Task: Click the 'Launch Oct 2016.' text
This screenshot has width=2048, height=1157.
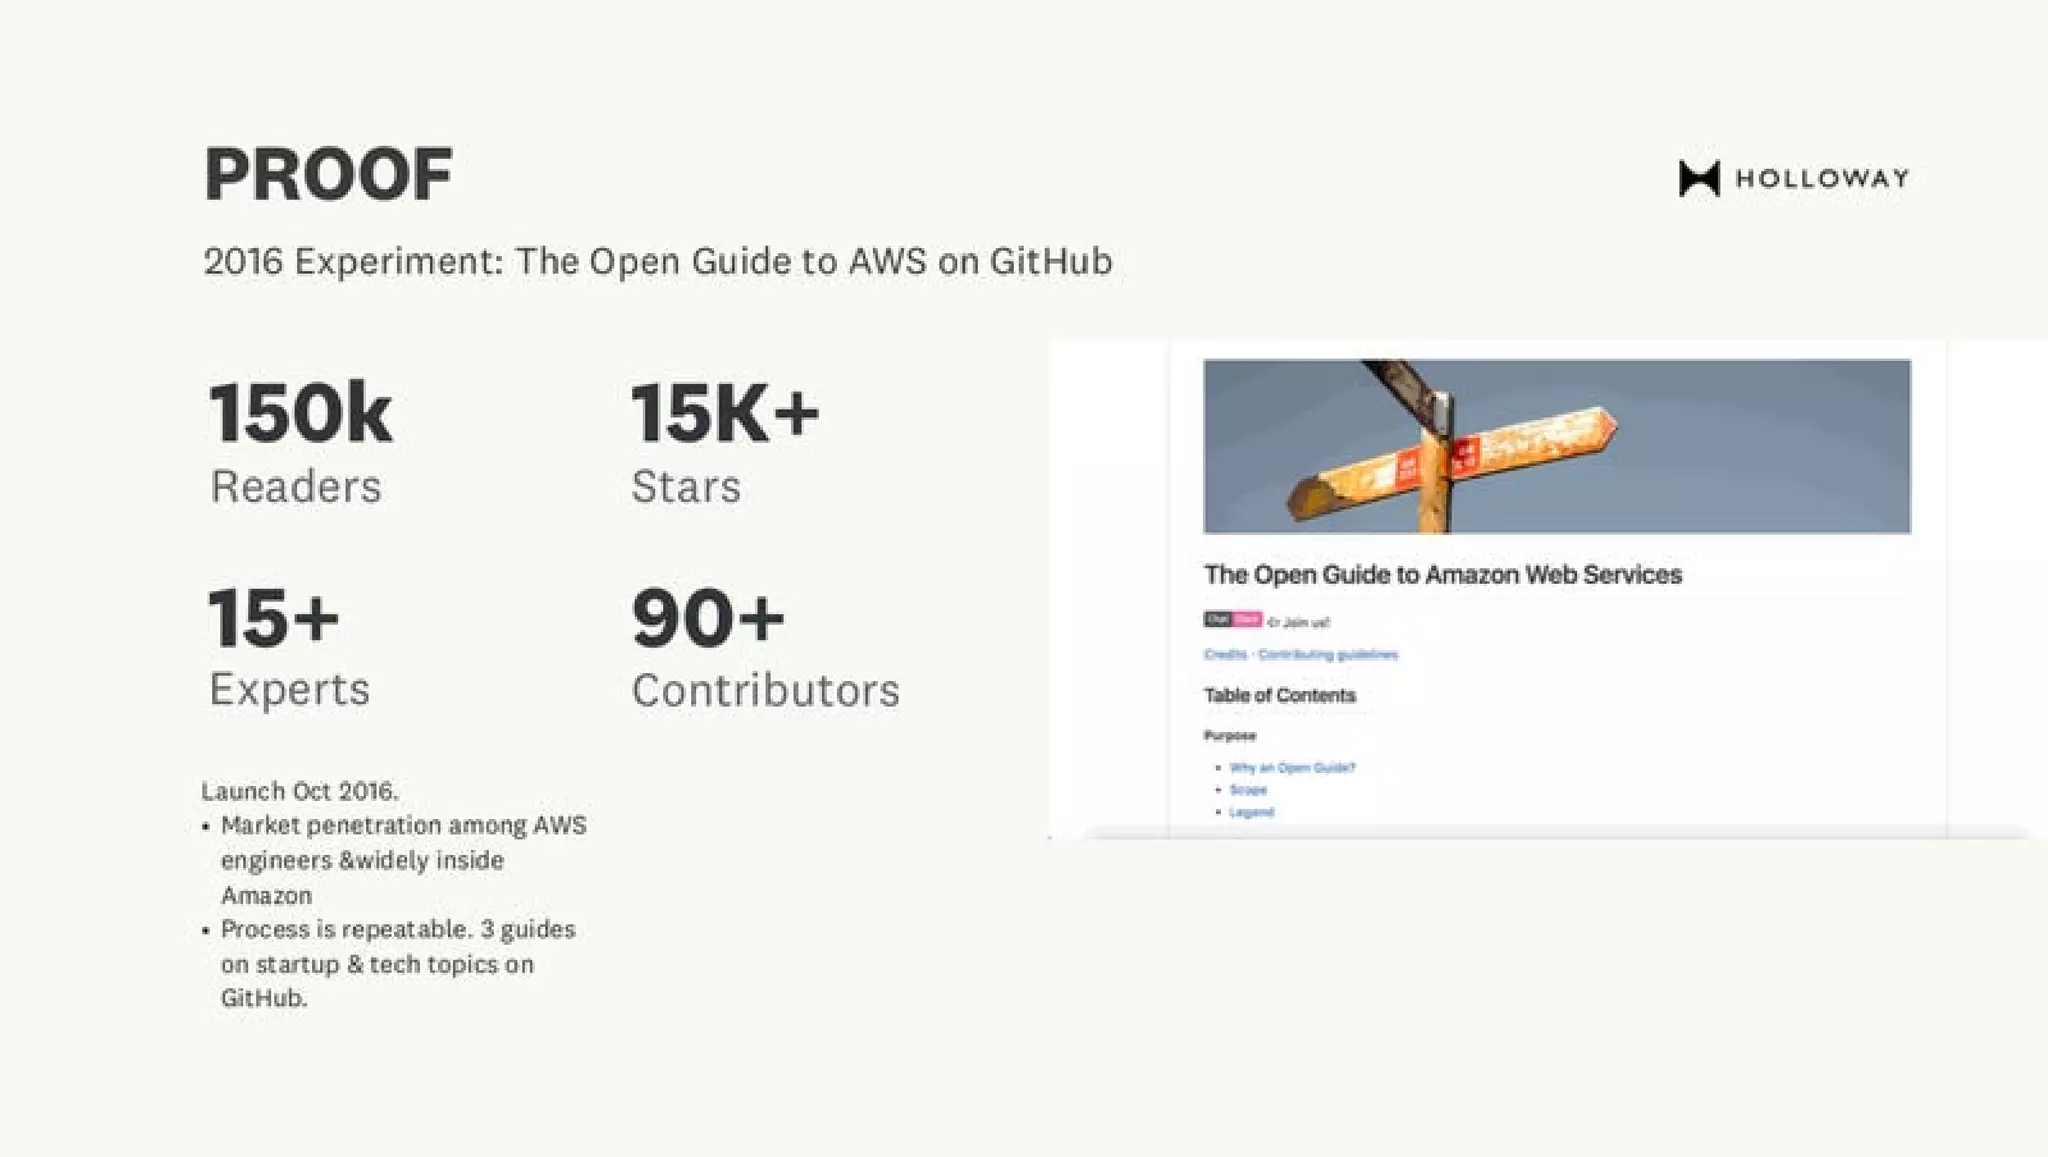Action: pos(300,791)
